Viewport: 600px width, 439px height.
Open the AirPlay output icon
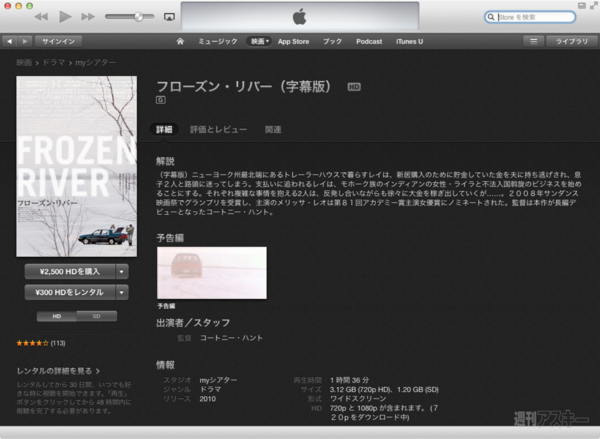coord(169,17)
